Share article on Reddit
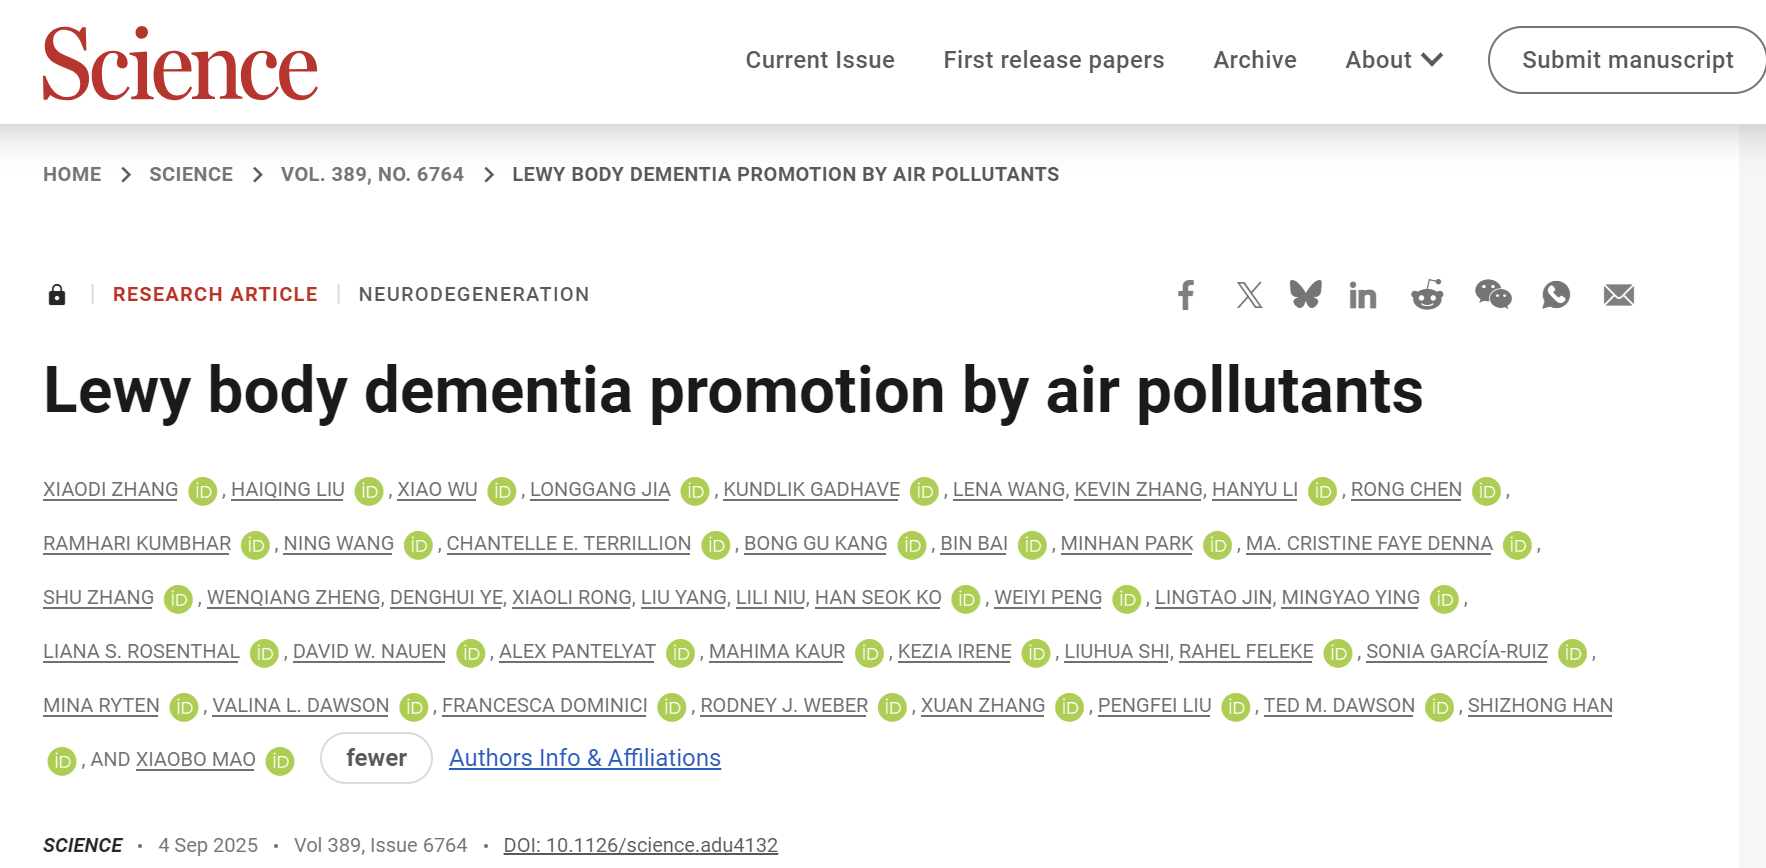Image resolution: width=1766 pixels, height=868 pixels. (1427, 295)
